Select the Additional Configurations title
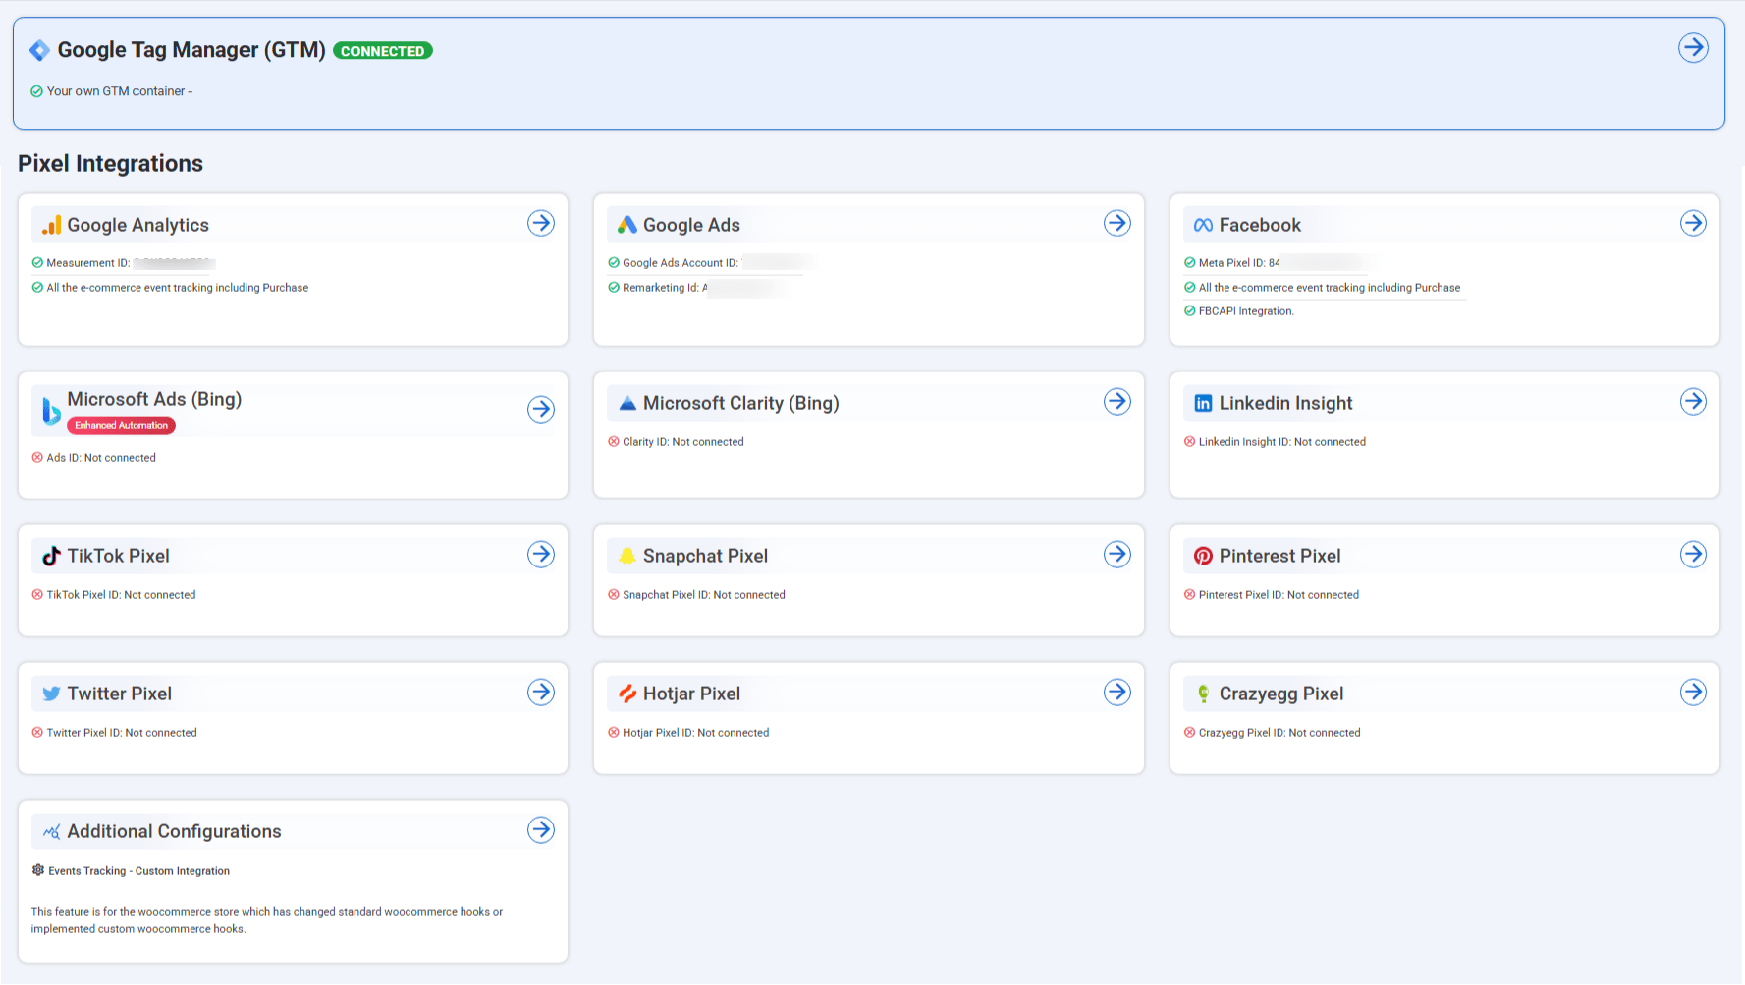Image resolution: width=1745 pixels, height=985 pixels. click(174, 832)
